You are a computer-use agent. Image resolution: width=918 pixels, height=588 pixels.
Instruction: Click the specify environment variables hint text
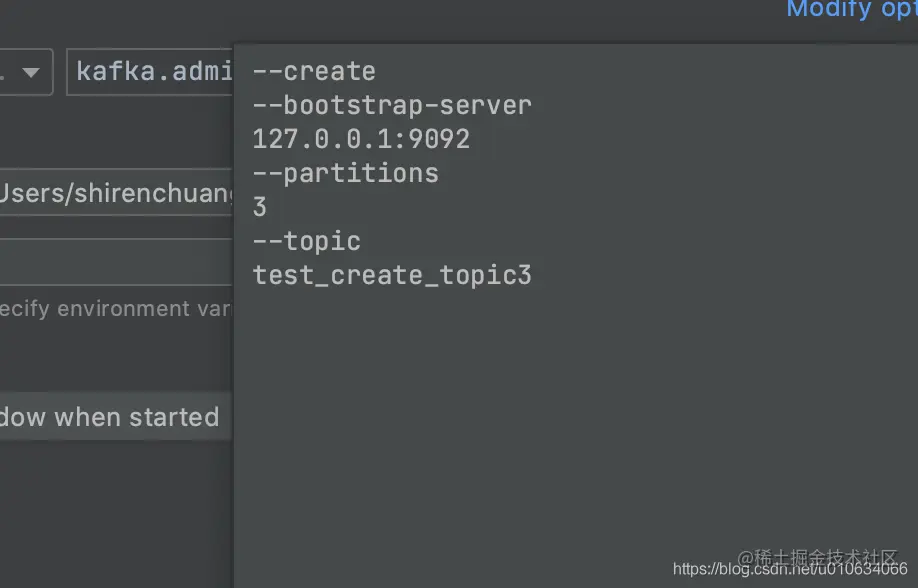(x=115, y=309)
